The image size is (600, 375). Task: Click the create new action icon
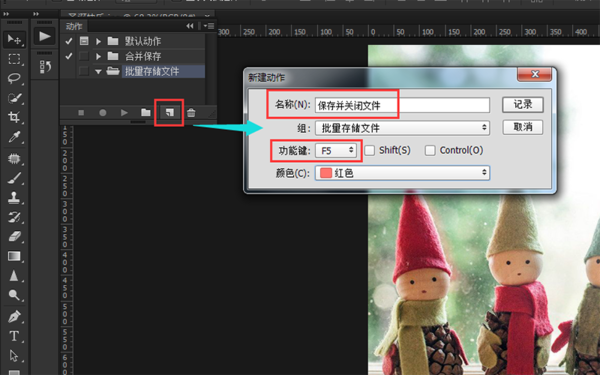170,112
